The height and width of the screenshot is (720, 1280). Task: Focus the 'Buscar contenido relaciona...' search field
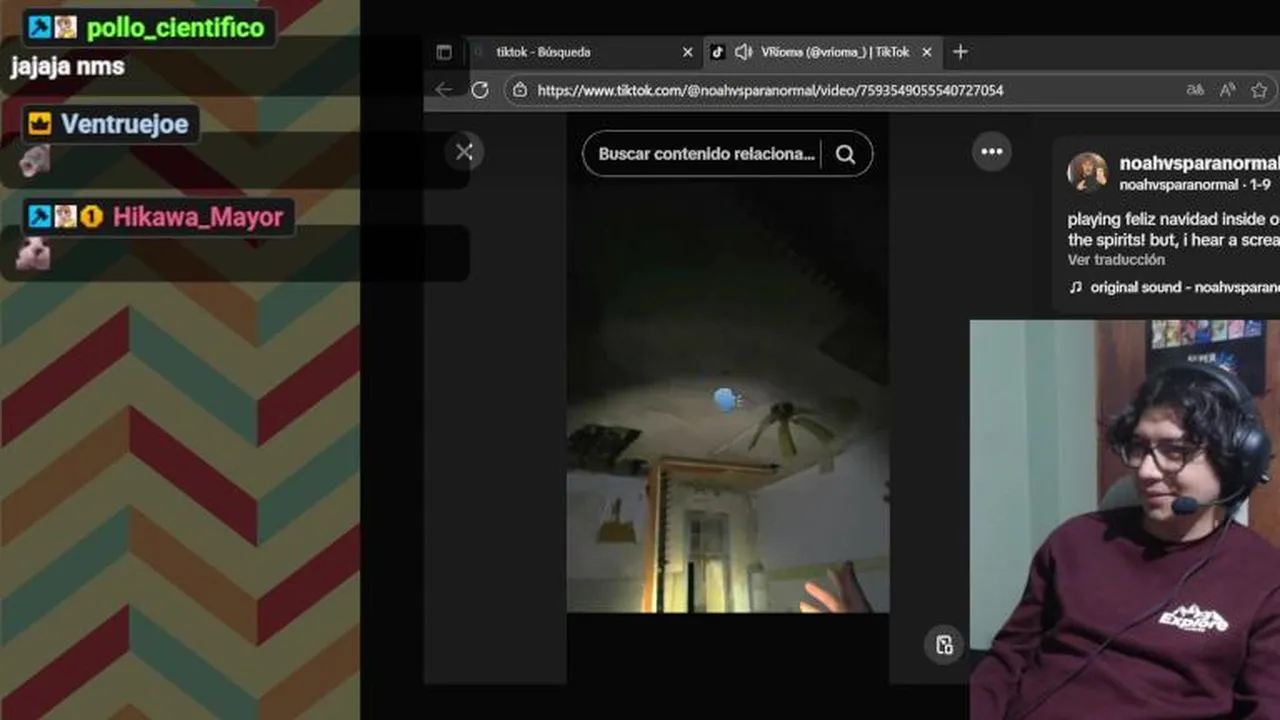tap(706, 154)
